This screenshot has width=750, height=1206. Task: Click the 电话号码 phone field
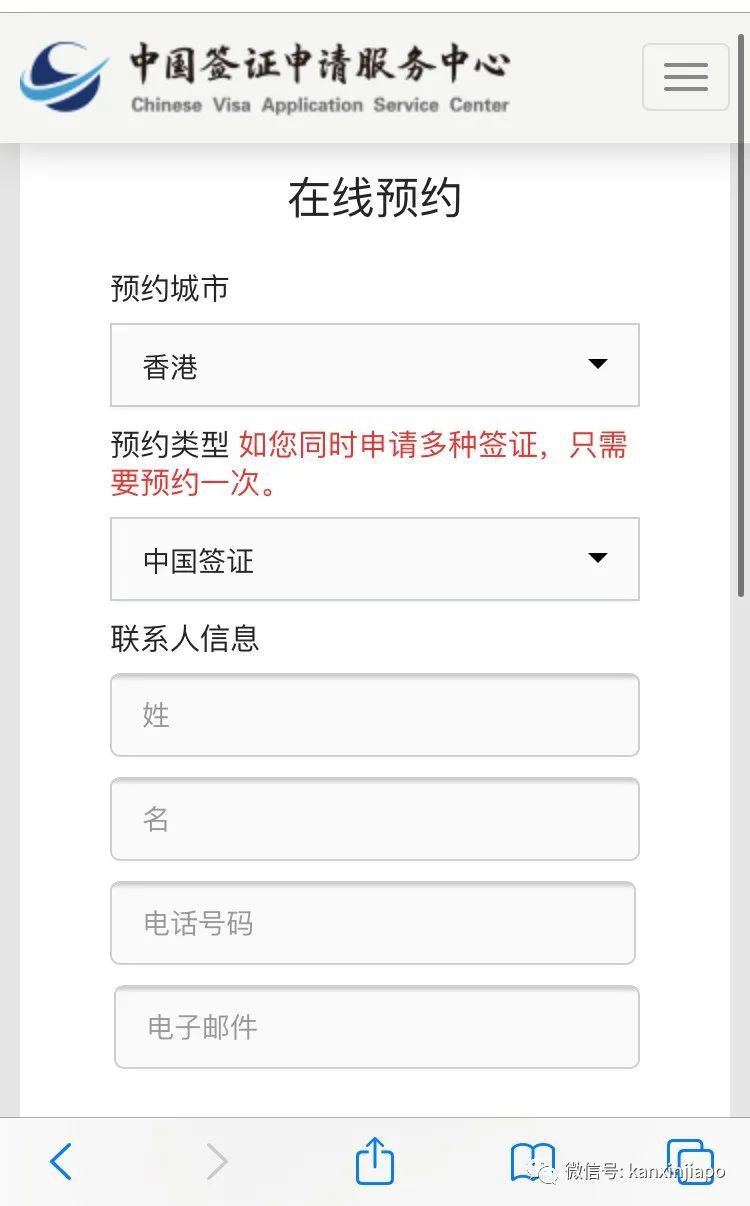point(372,923)
